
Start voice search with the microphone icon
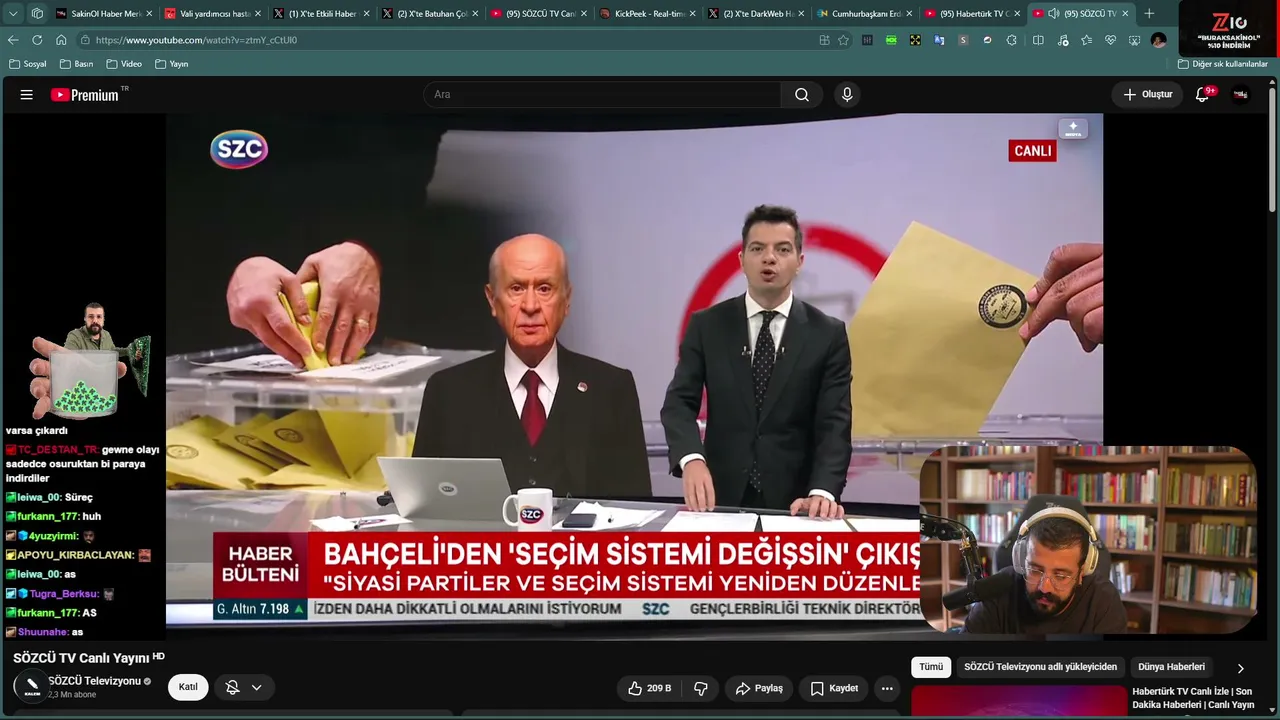click(x=847, y=94)
